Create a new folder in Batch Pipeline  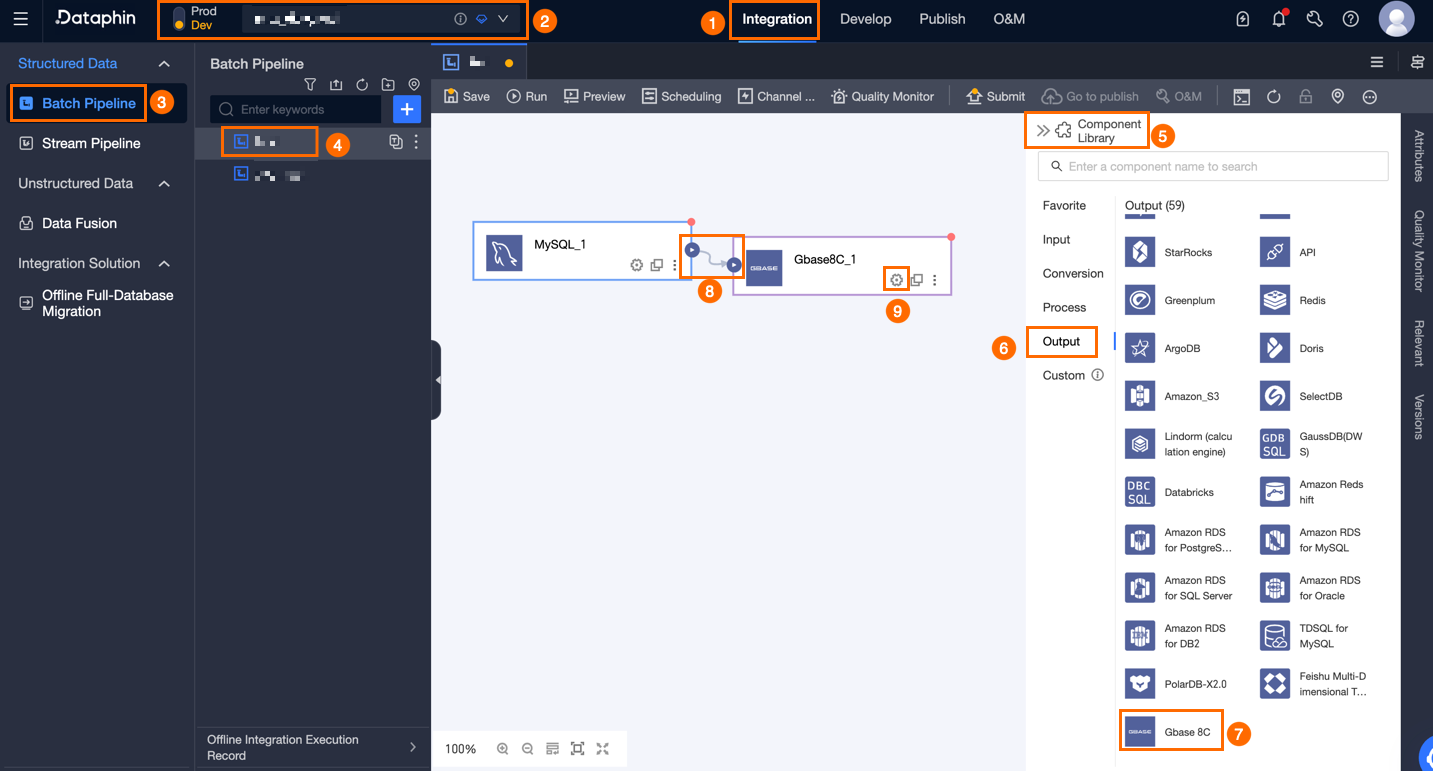coord(388,85)
